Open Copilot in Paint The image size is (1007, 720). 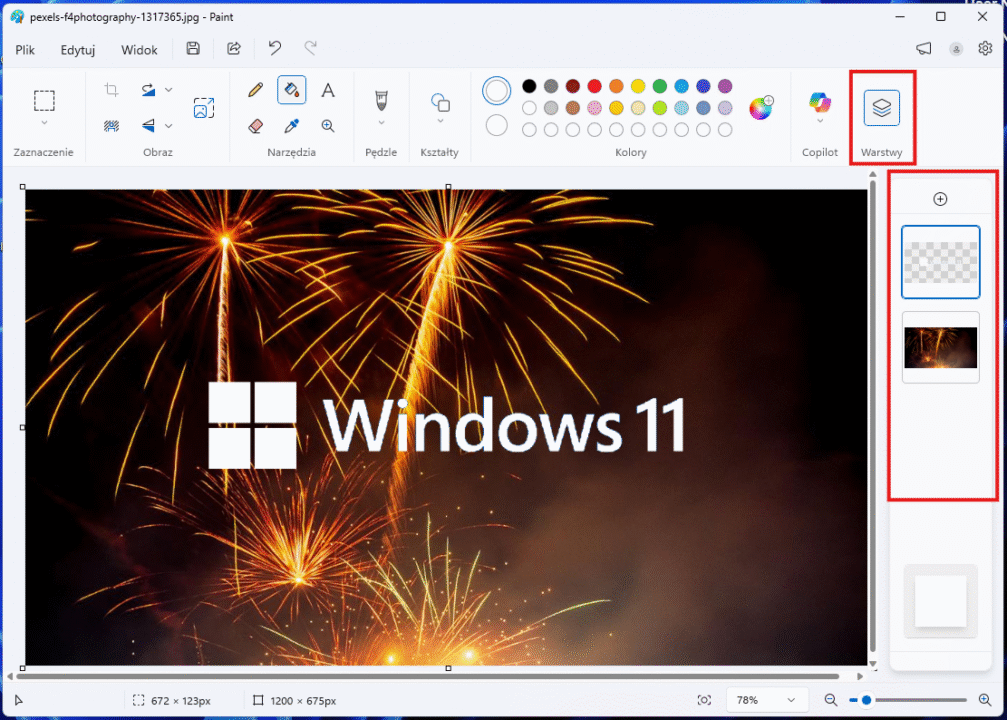click(819, 105)
